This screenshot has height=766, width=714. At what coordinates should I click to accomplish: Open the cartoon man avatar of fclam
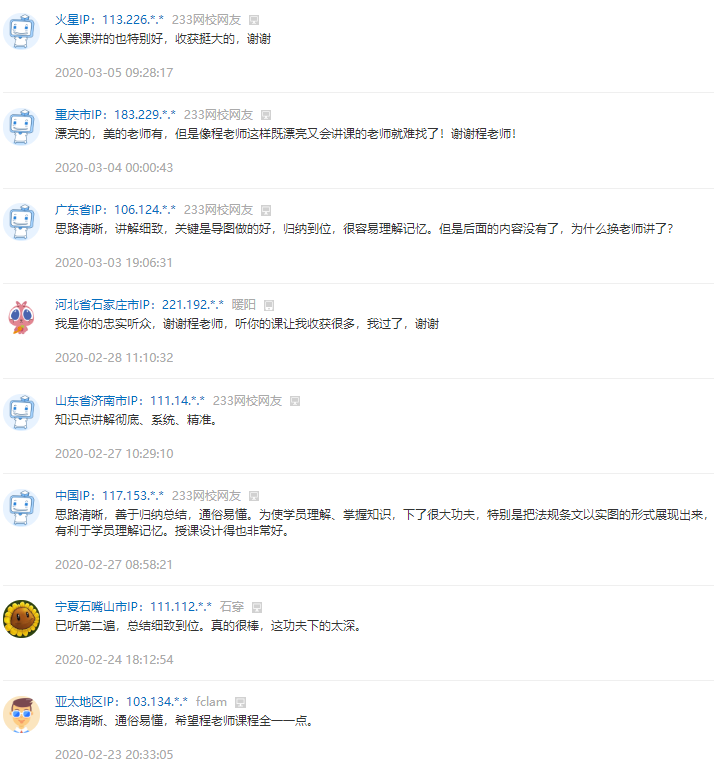(21, 714)
